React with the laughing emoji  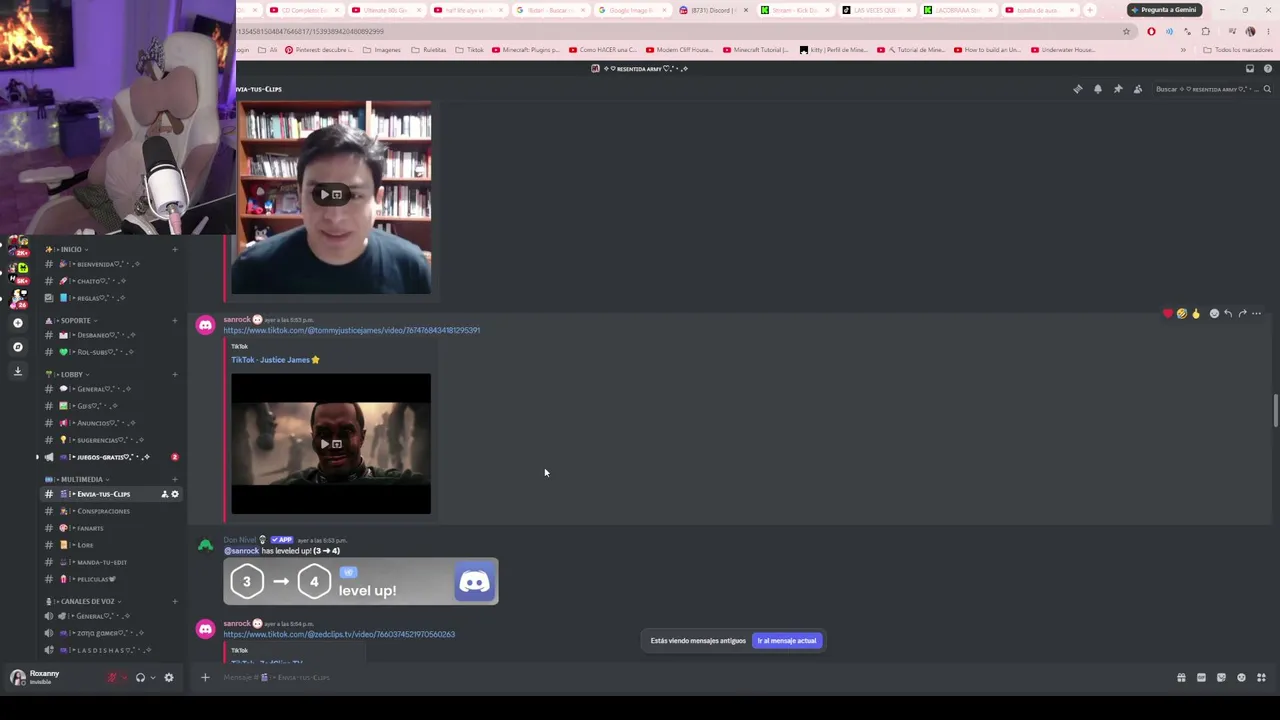pos(1181,314)
